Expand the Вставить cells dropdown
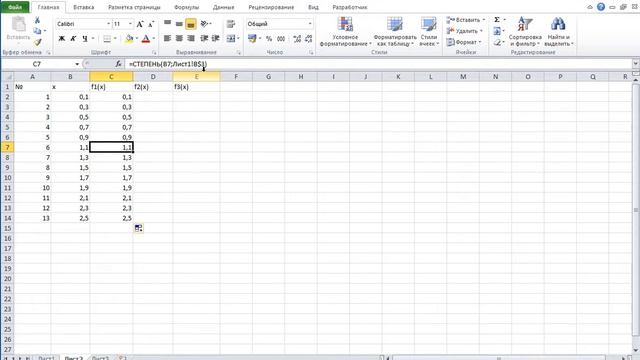Viewport: 640px width, 360px height. 484,20
